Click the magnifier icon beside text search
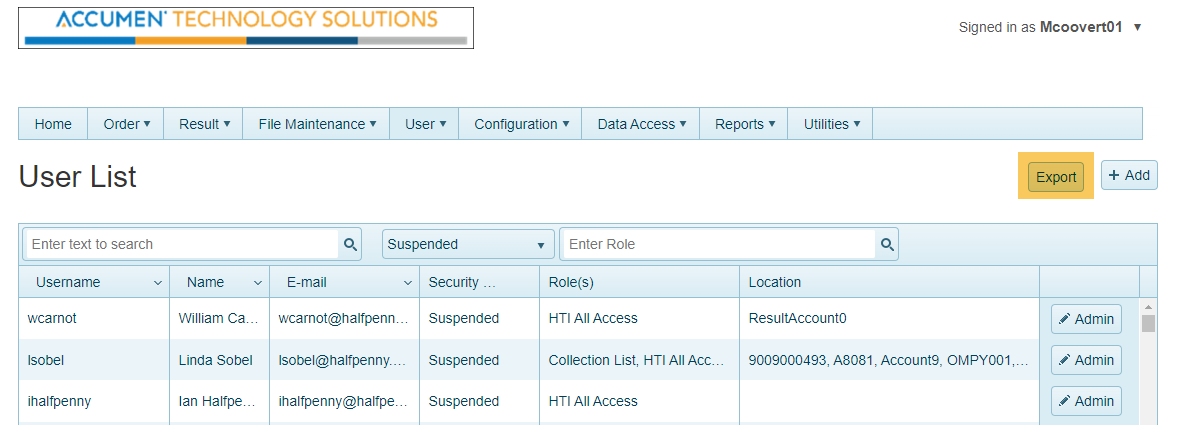The width and height of the screenshot is (1179, 425). pos(350,244)
